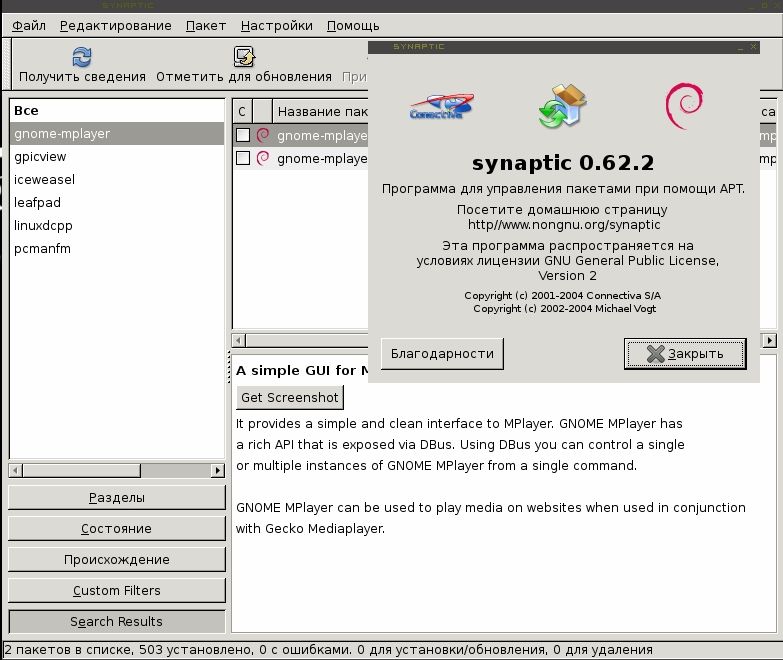This screenshot has width=783, height=660.
Task: Show filters by Происхождение
Action: pos(117,559)
